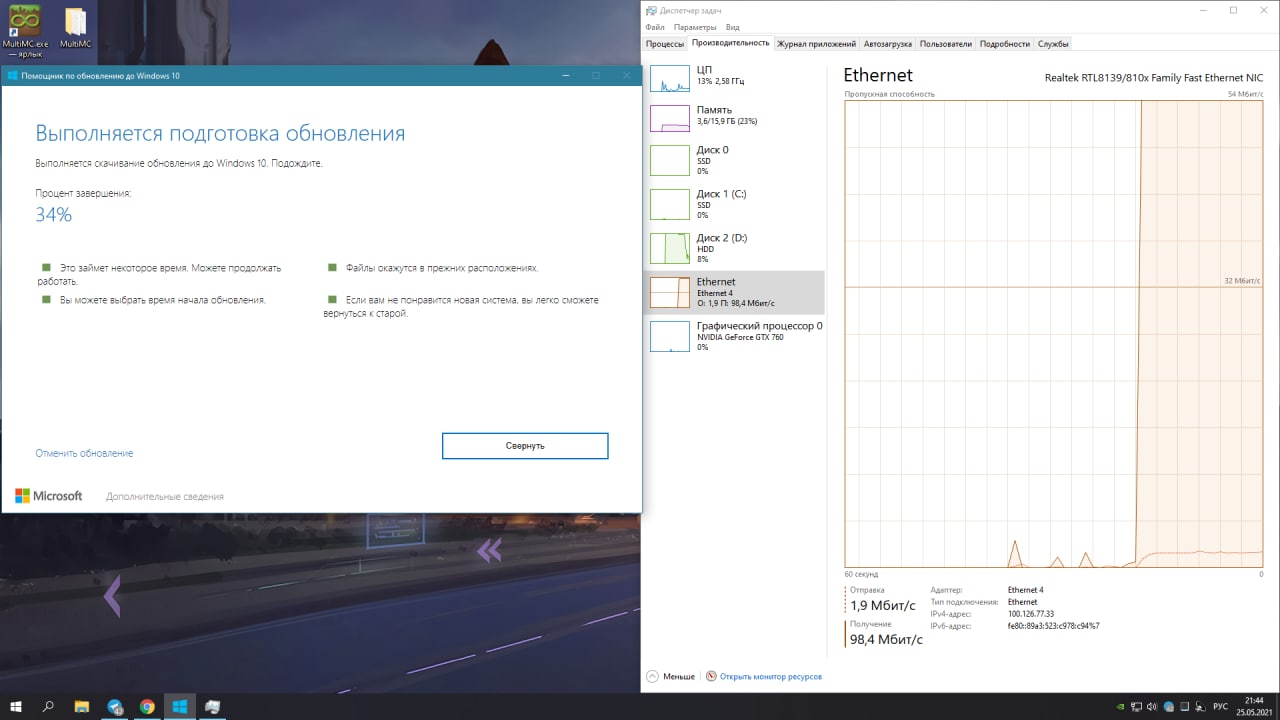
Task: Select ЦП performance graph entry
Action: coord(736,78)
